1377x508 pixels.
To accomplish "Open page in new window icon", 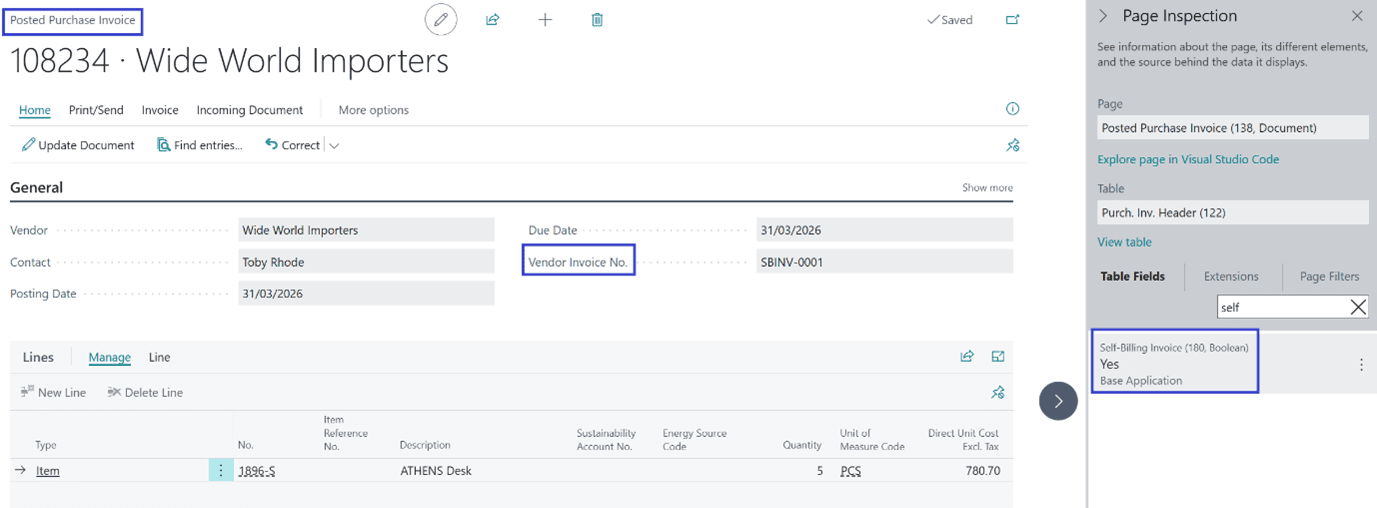I will coord(1012,20).
